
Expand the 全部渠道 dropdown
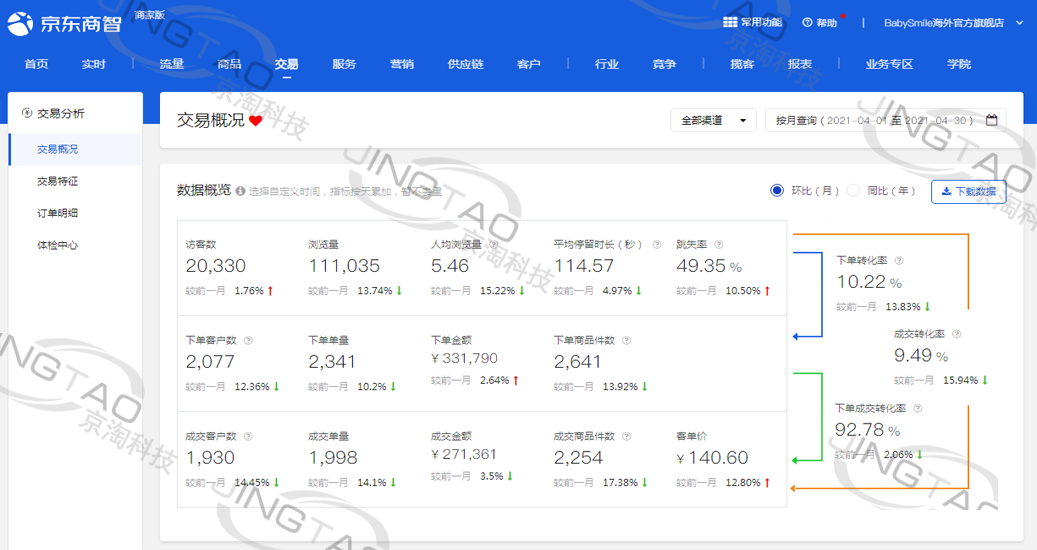(713, 120)
